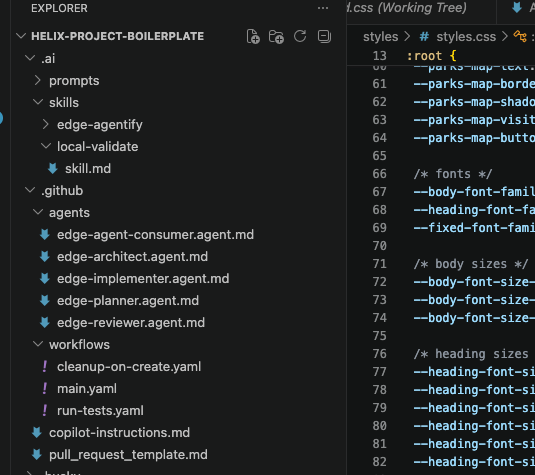Click the /* fonts */ comment line
Screen dimensions: 535x475
[x=453, y=174]
